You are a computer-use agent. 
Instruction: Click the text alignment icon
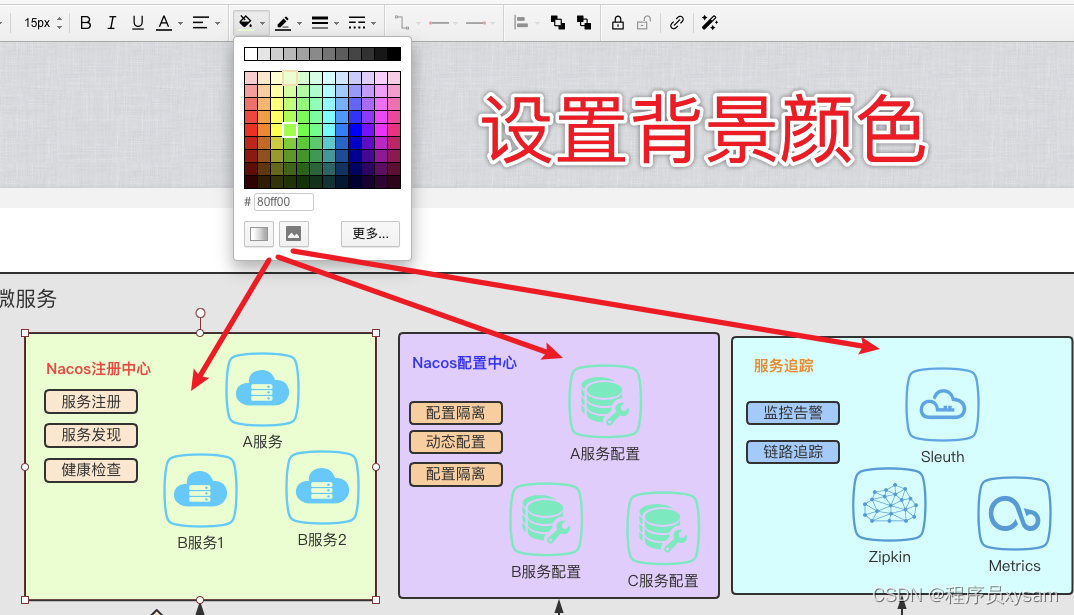tap(200, 23)
